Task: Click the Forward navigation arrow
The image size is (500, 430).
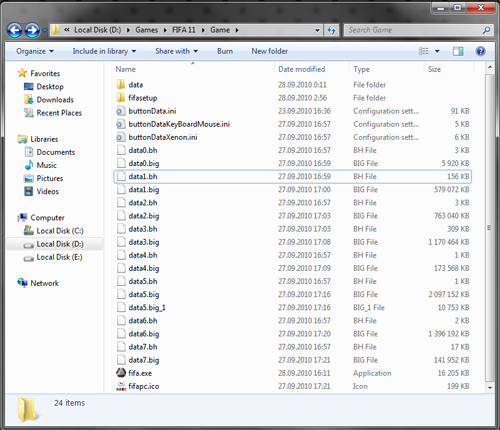Action: coord(32,30)
